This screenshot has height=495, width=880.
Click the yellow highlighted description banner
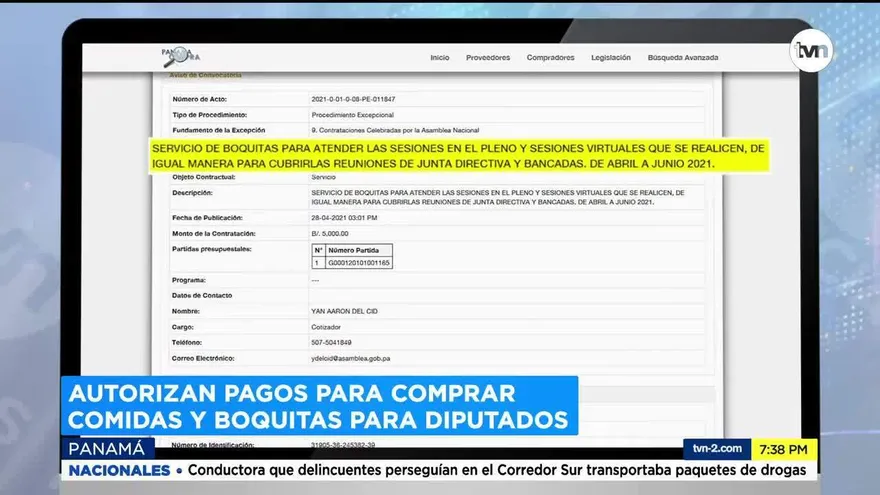point(459,156)
